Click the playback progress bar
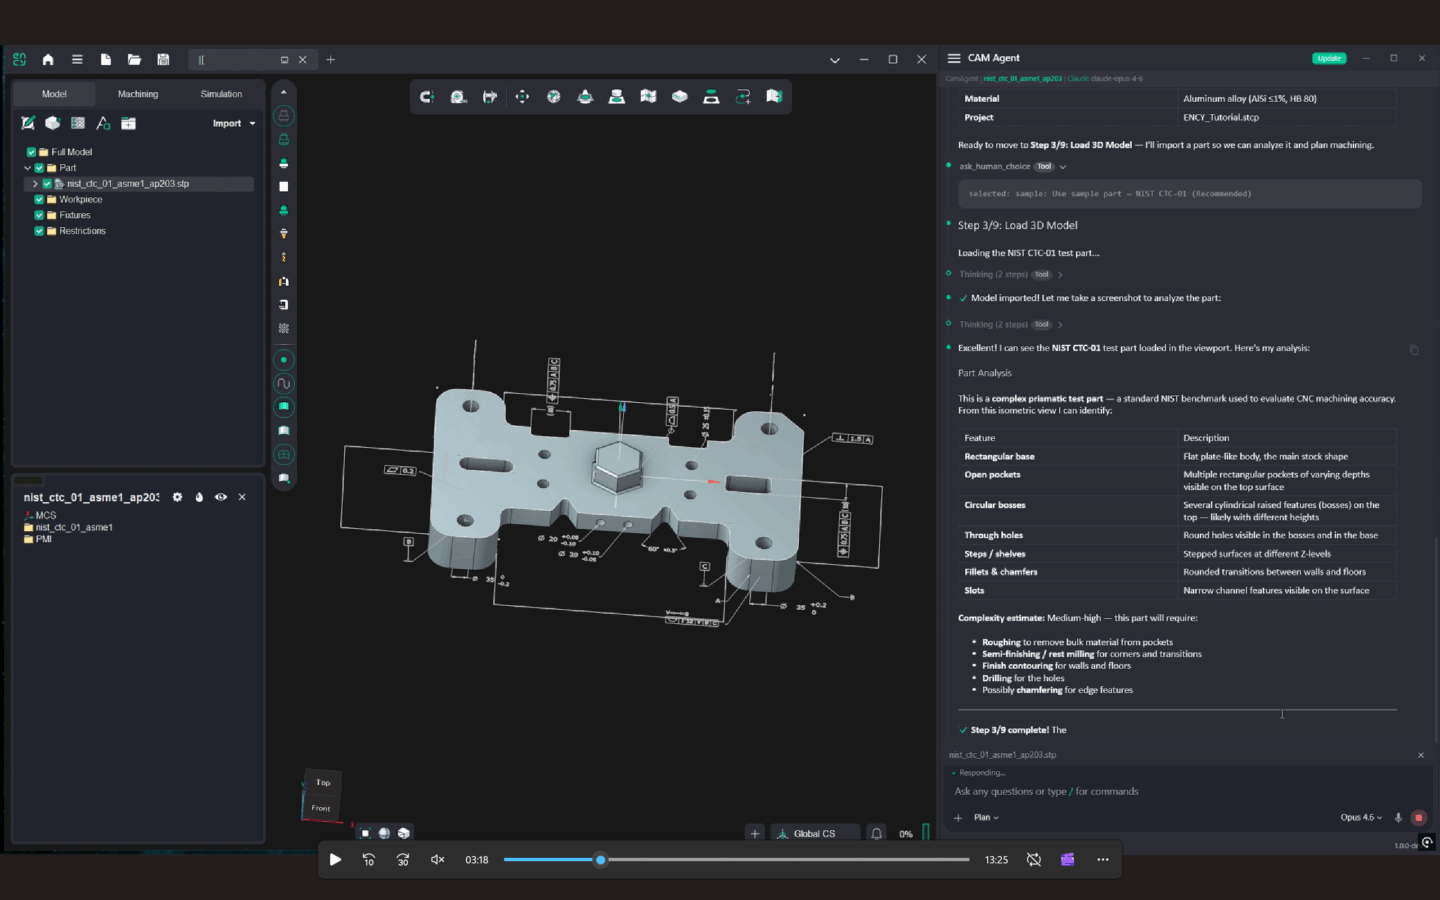Viewport: 1440px width, 900px height. pos(737,859)
